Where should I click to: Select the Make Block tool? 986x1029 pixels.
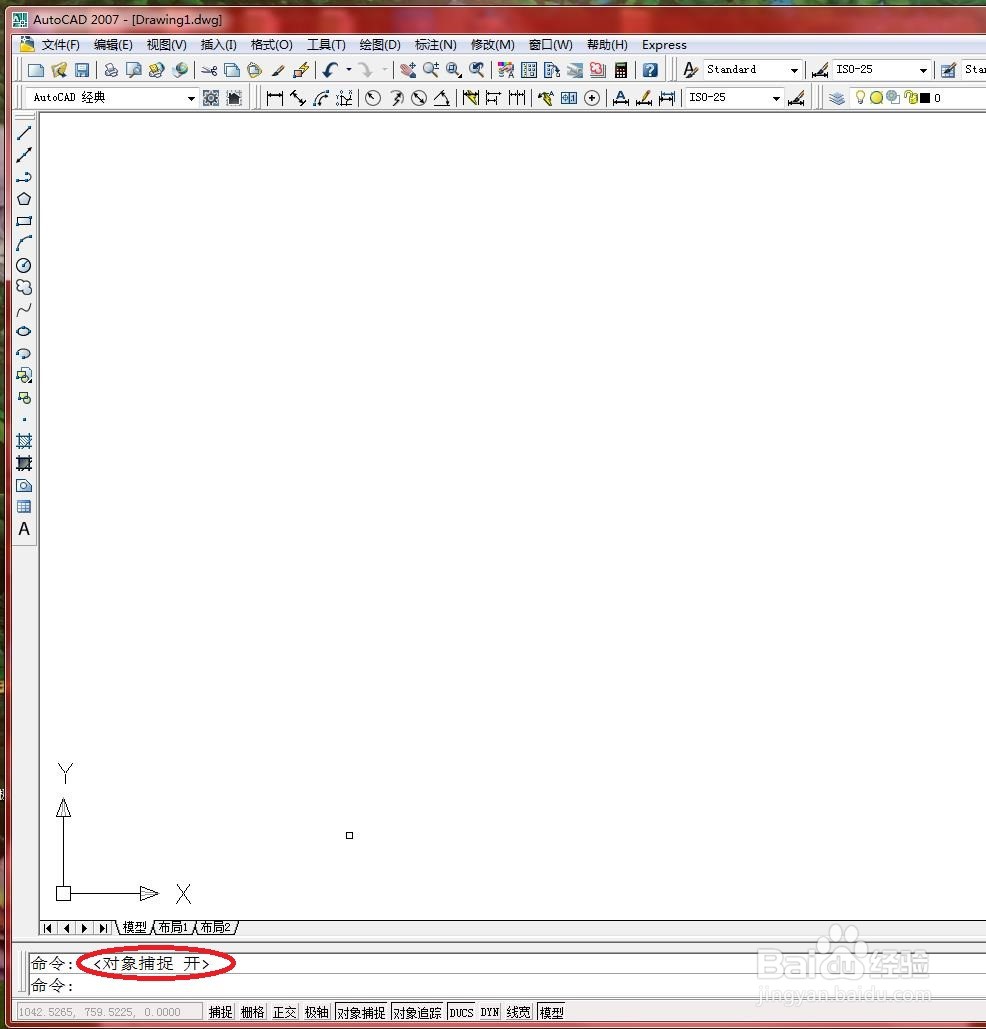[x=24, y=398]
